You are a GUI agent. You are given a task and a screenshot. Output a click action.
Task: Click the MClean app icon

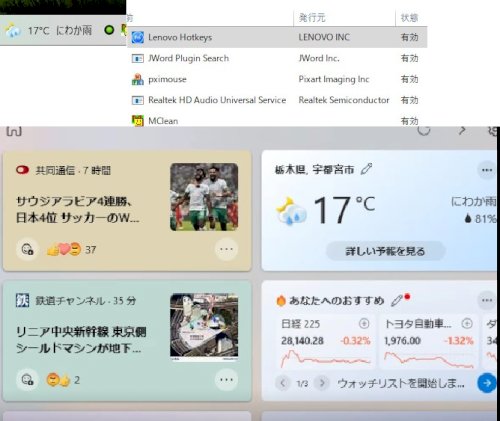click(138, 121)
